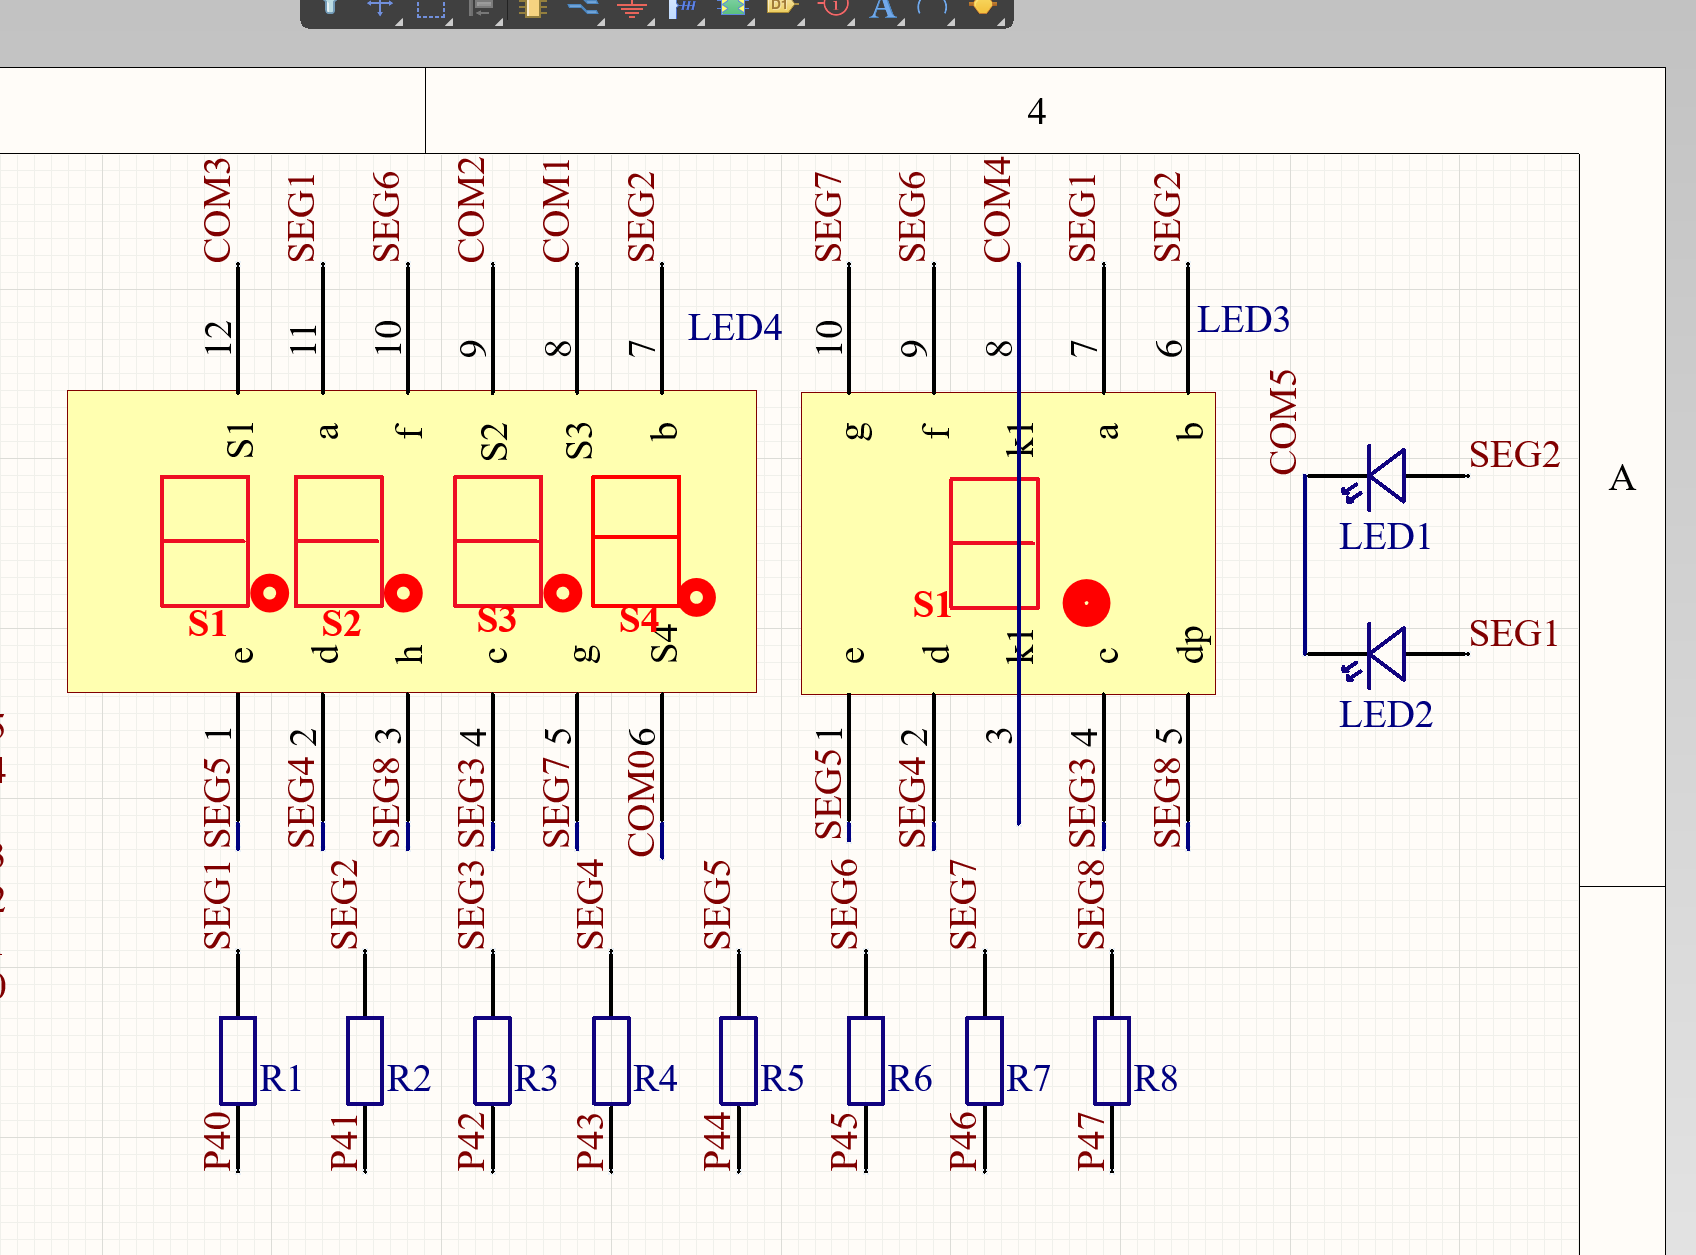Select the place wire tool
1696x1255 pixels.
[x=583, y=8]
